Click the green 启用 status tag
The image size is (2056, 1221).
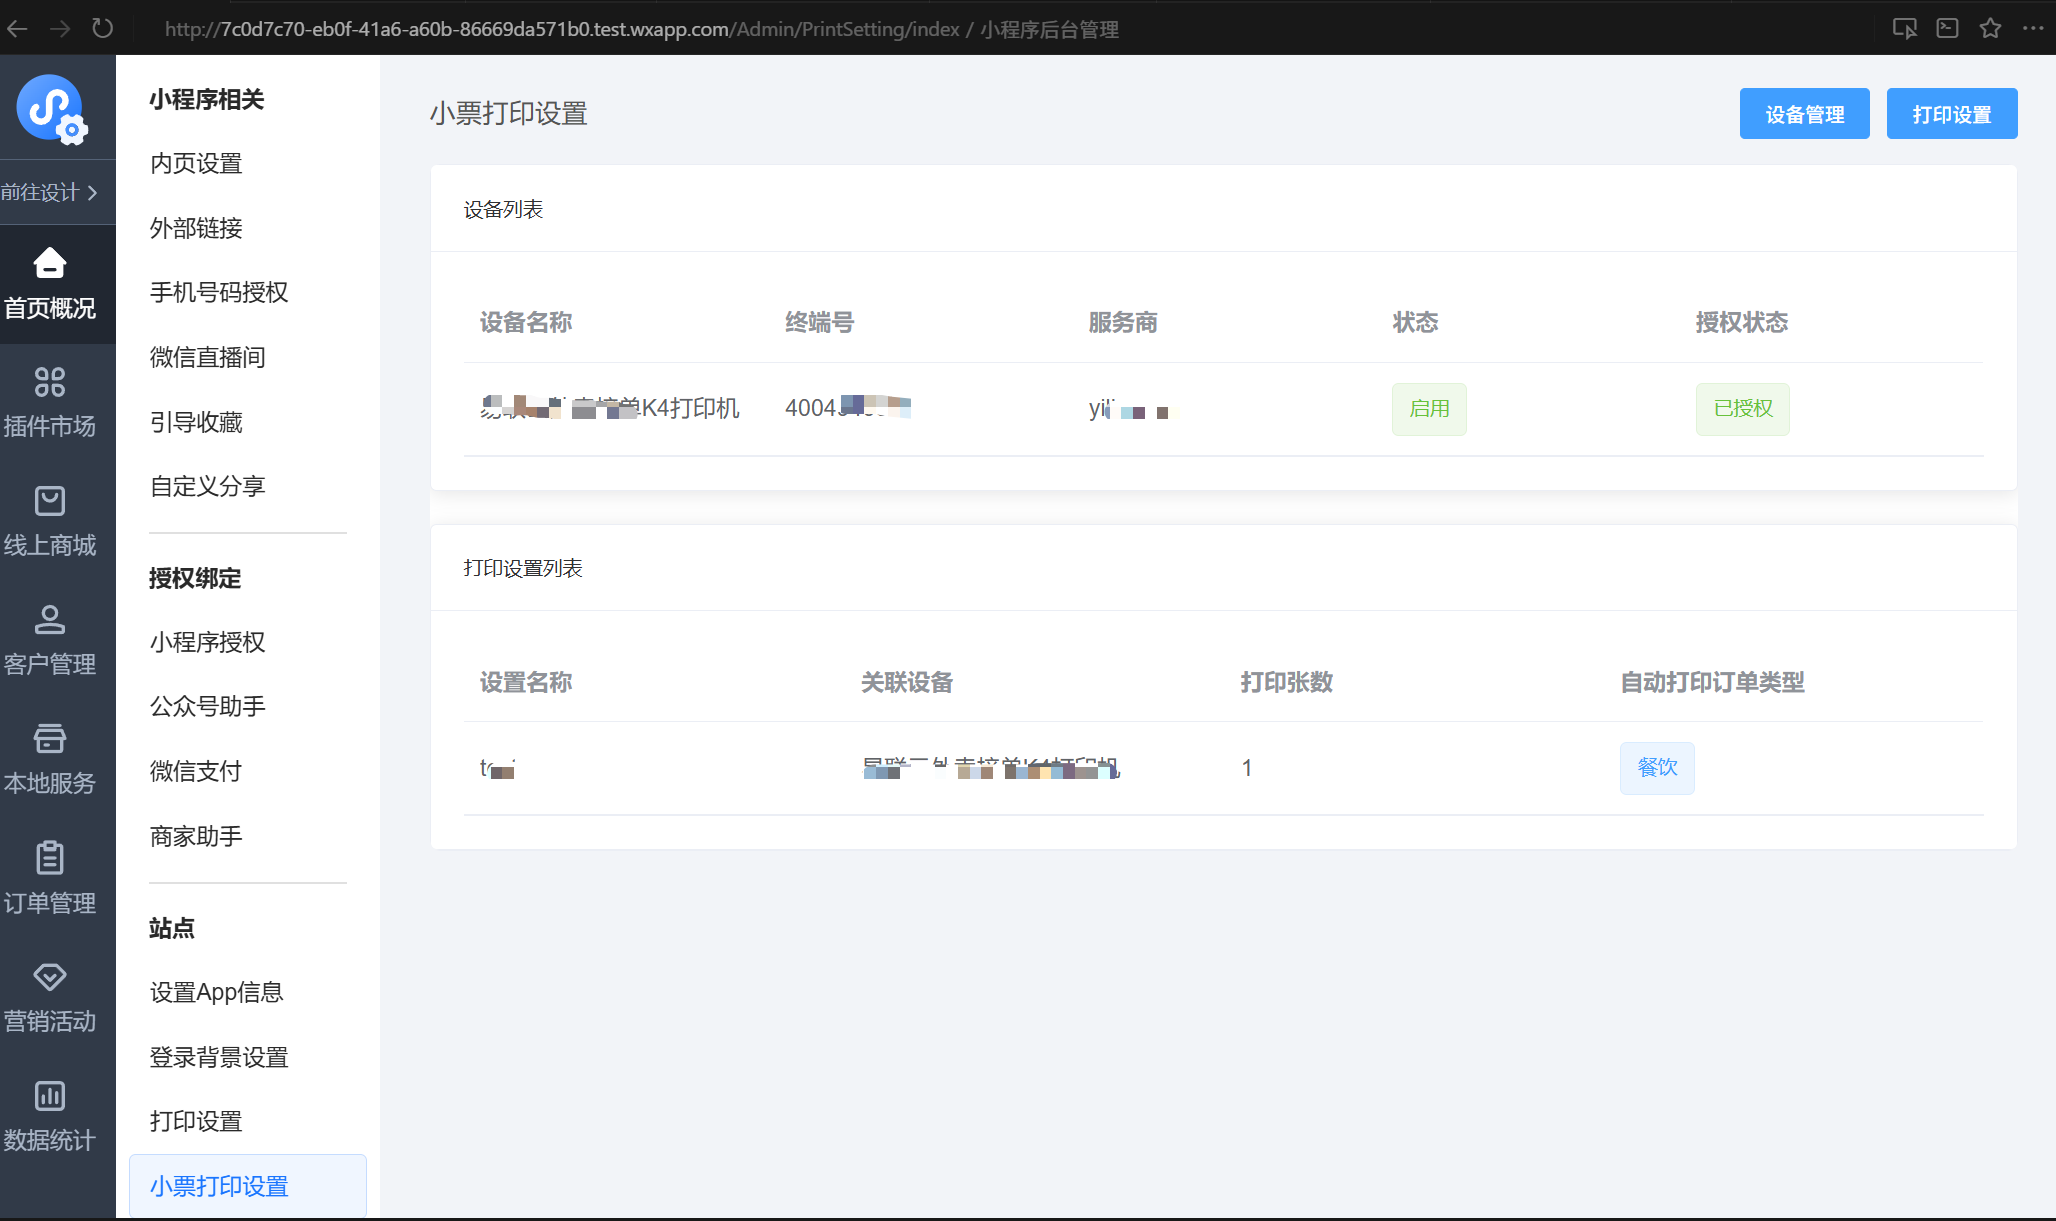[1429, 409]
